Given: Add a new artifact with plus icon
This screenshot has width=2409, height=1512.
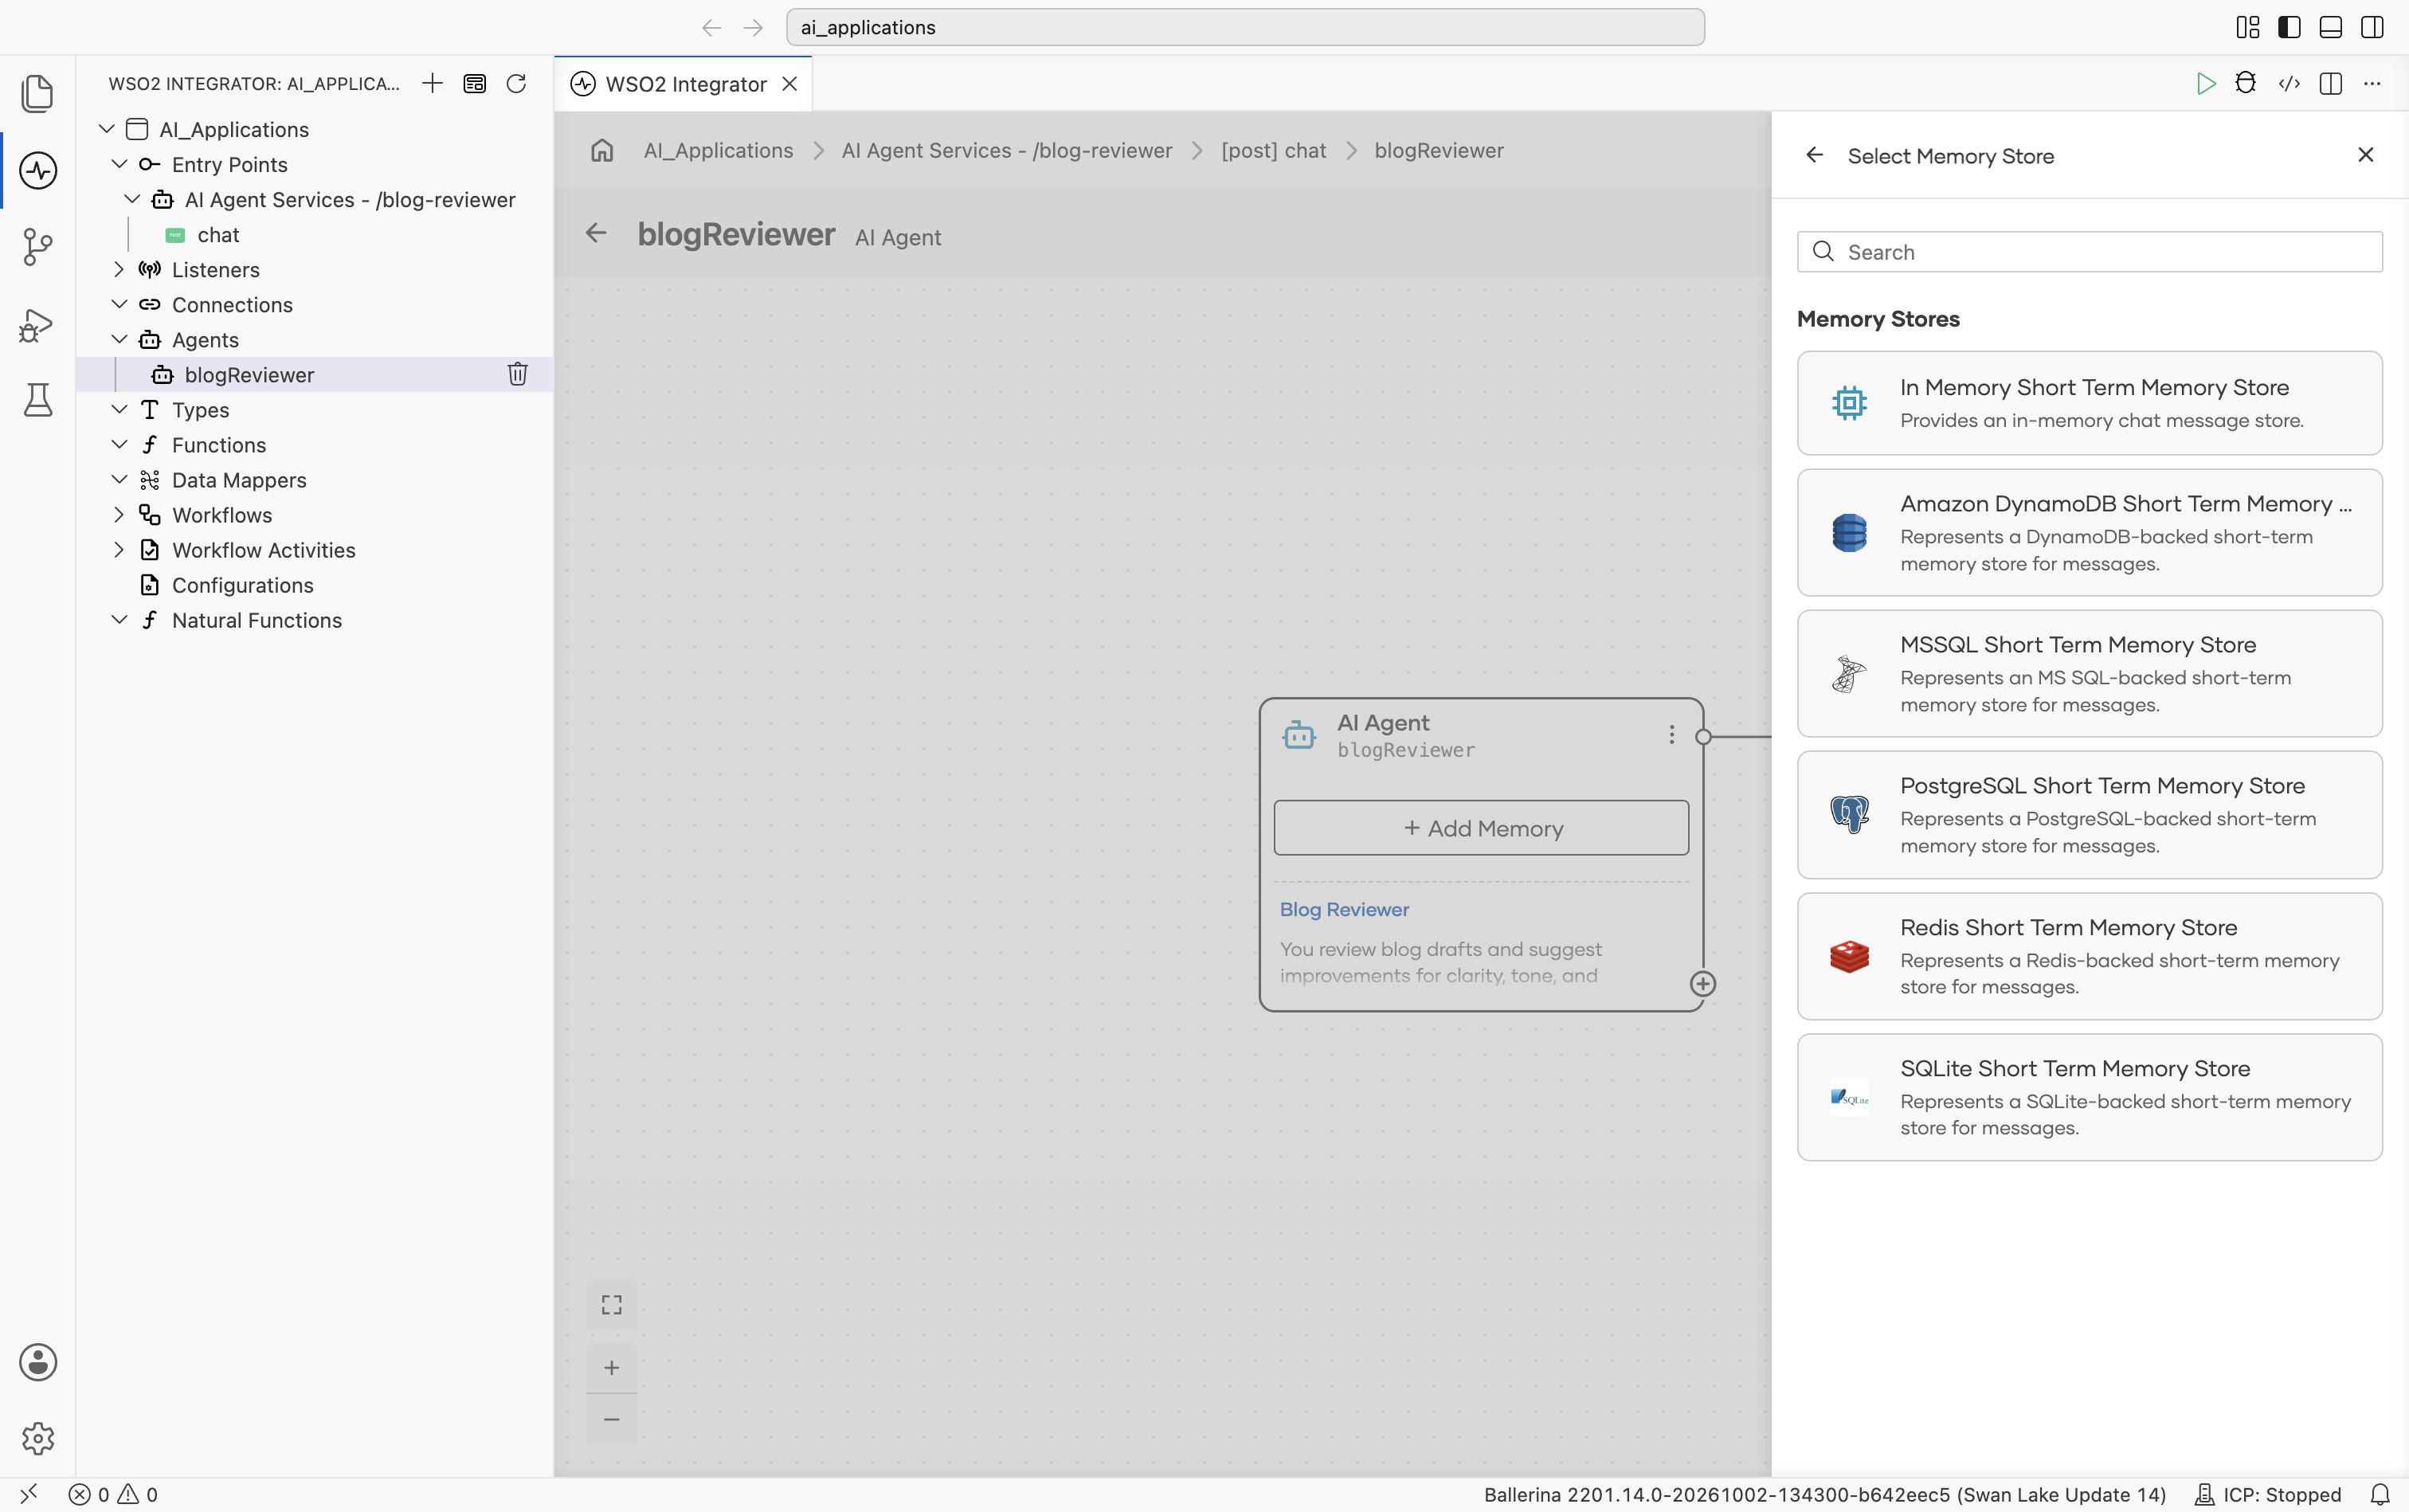Looking at the screenshot, I should [x=432, y=83].
